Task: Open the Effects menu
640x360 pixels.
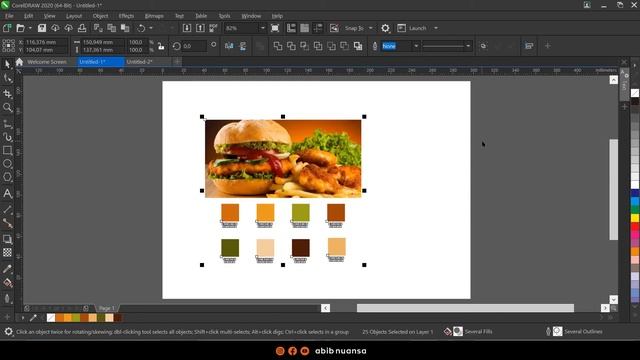Action: pos(126,16)
